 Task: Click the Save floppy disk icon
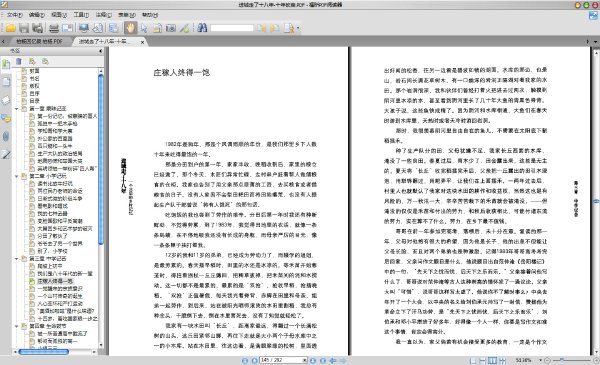click(x=24, y=28)
